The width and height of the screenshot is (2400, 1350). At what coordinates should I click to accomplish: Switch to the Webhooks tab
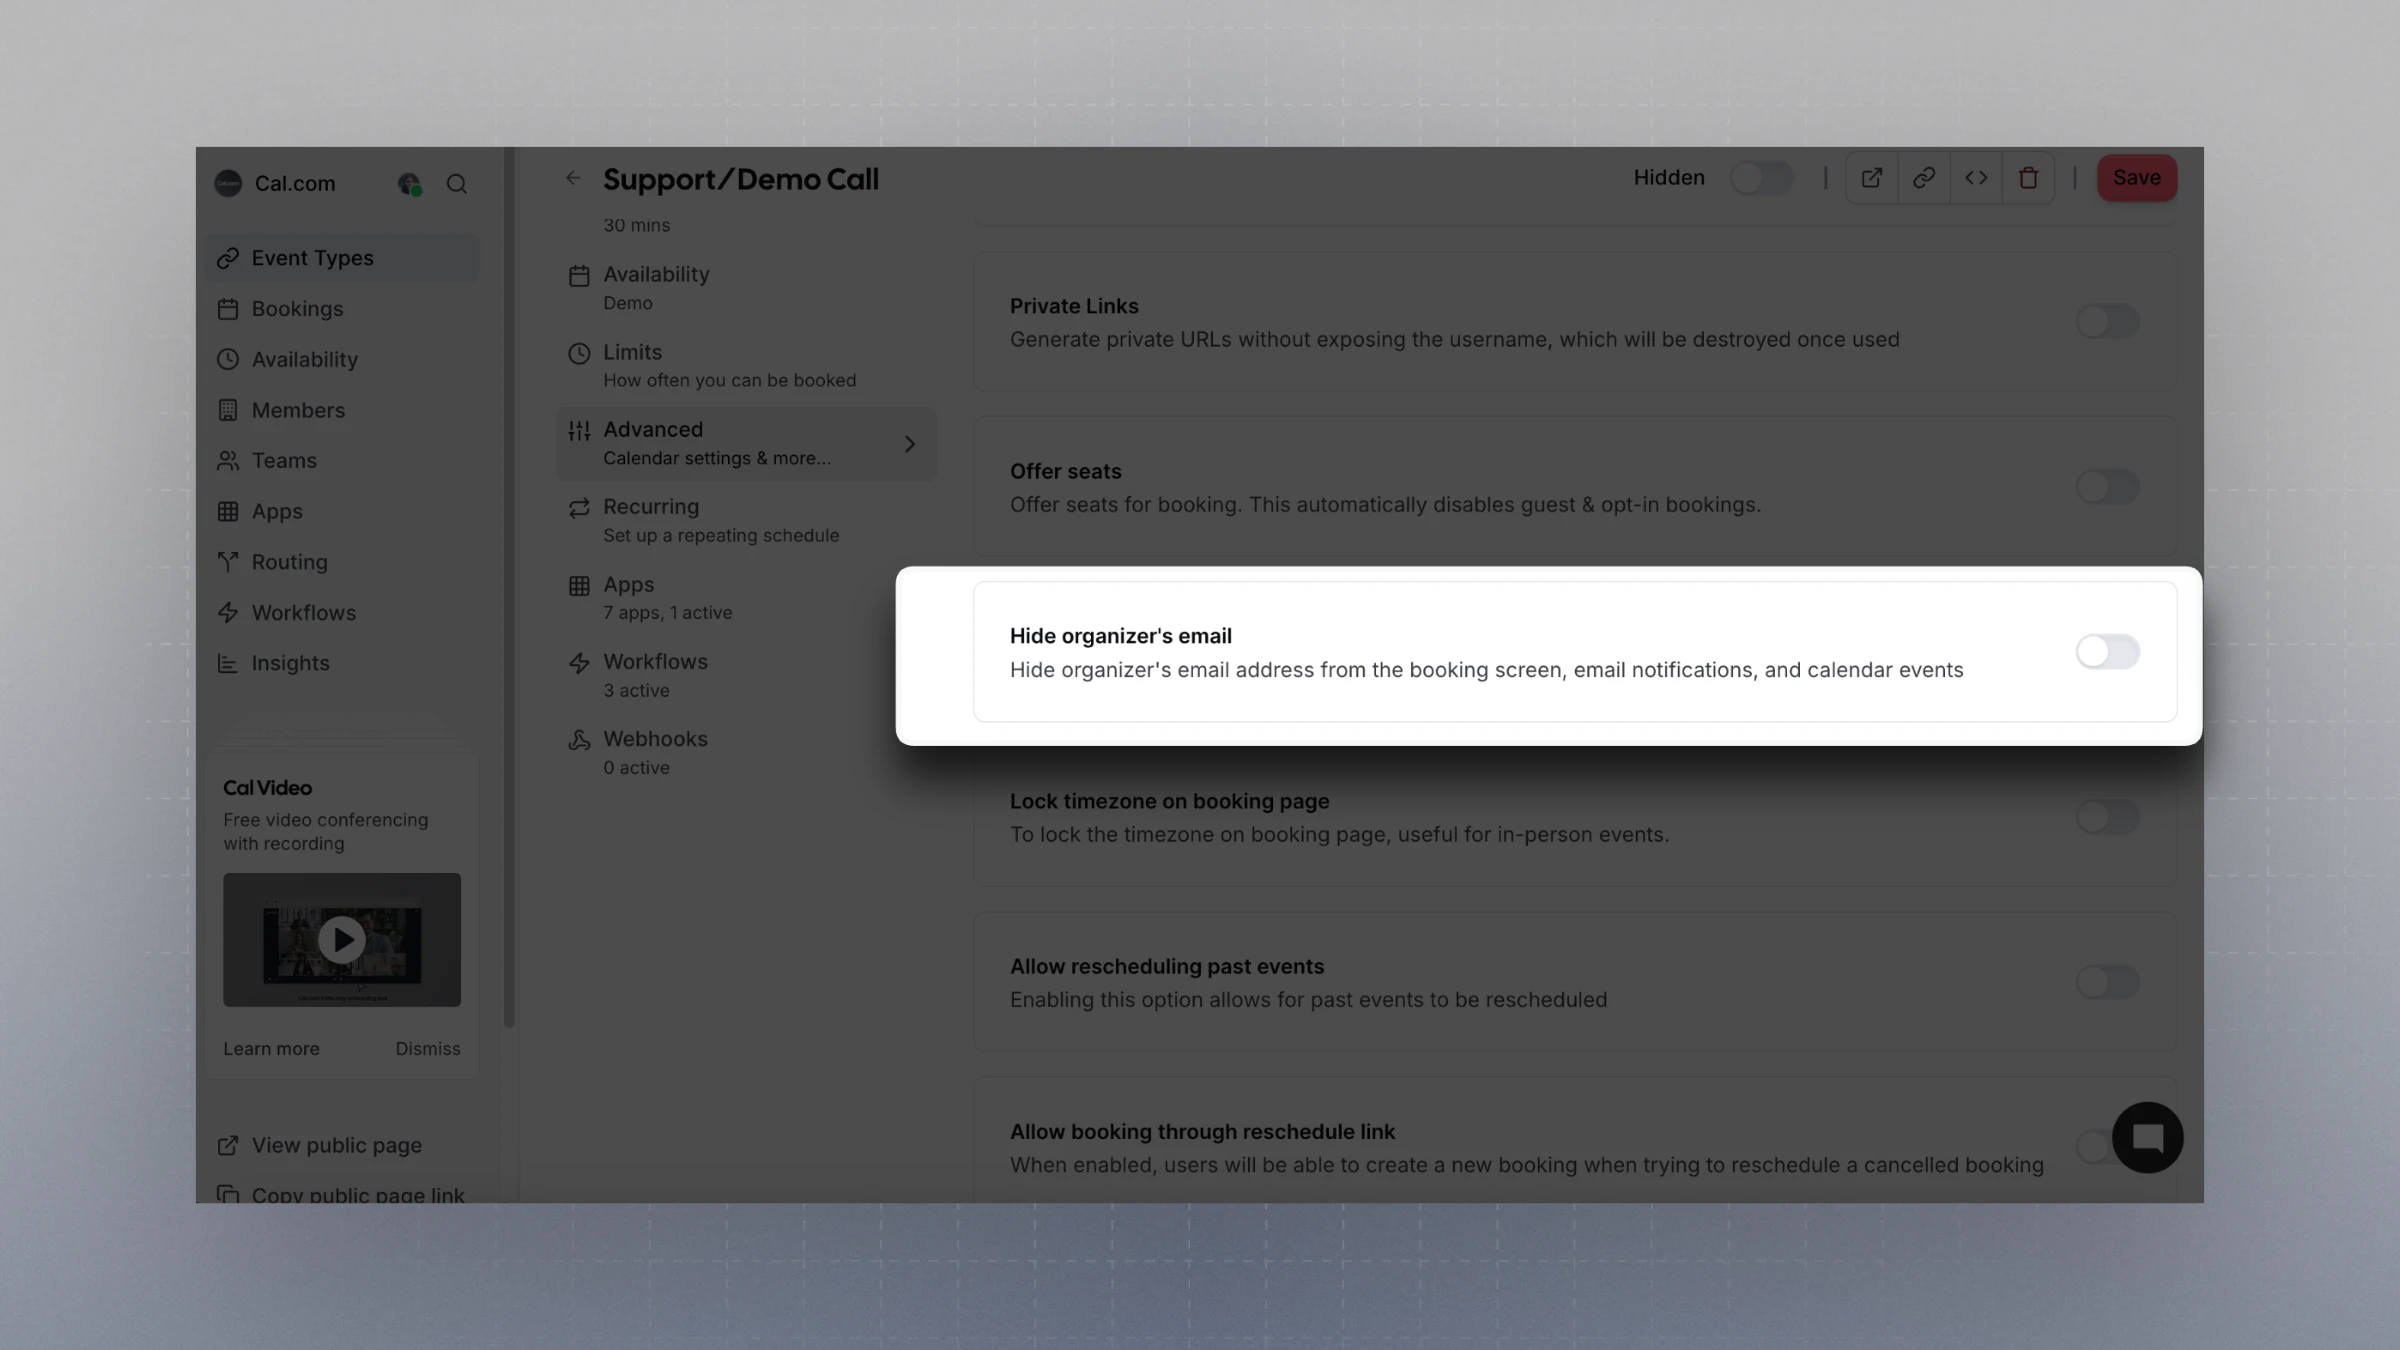(659, 738)
